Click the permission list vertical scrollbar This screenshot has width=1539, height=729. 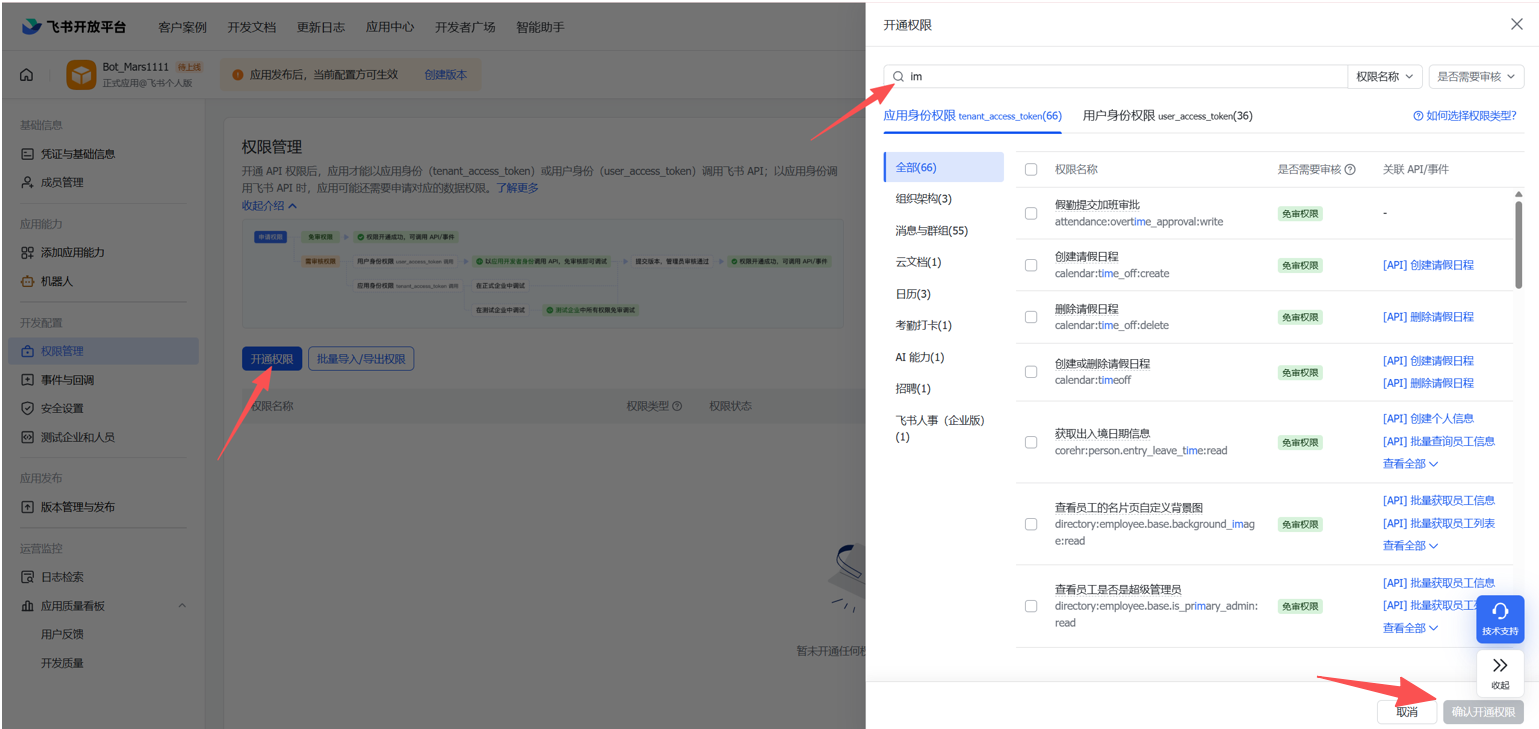(x=1519, y=245)
